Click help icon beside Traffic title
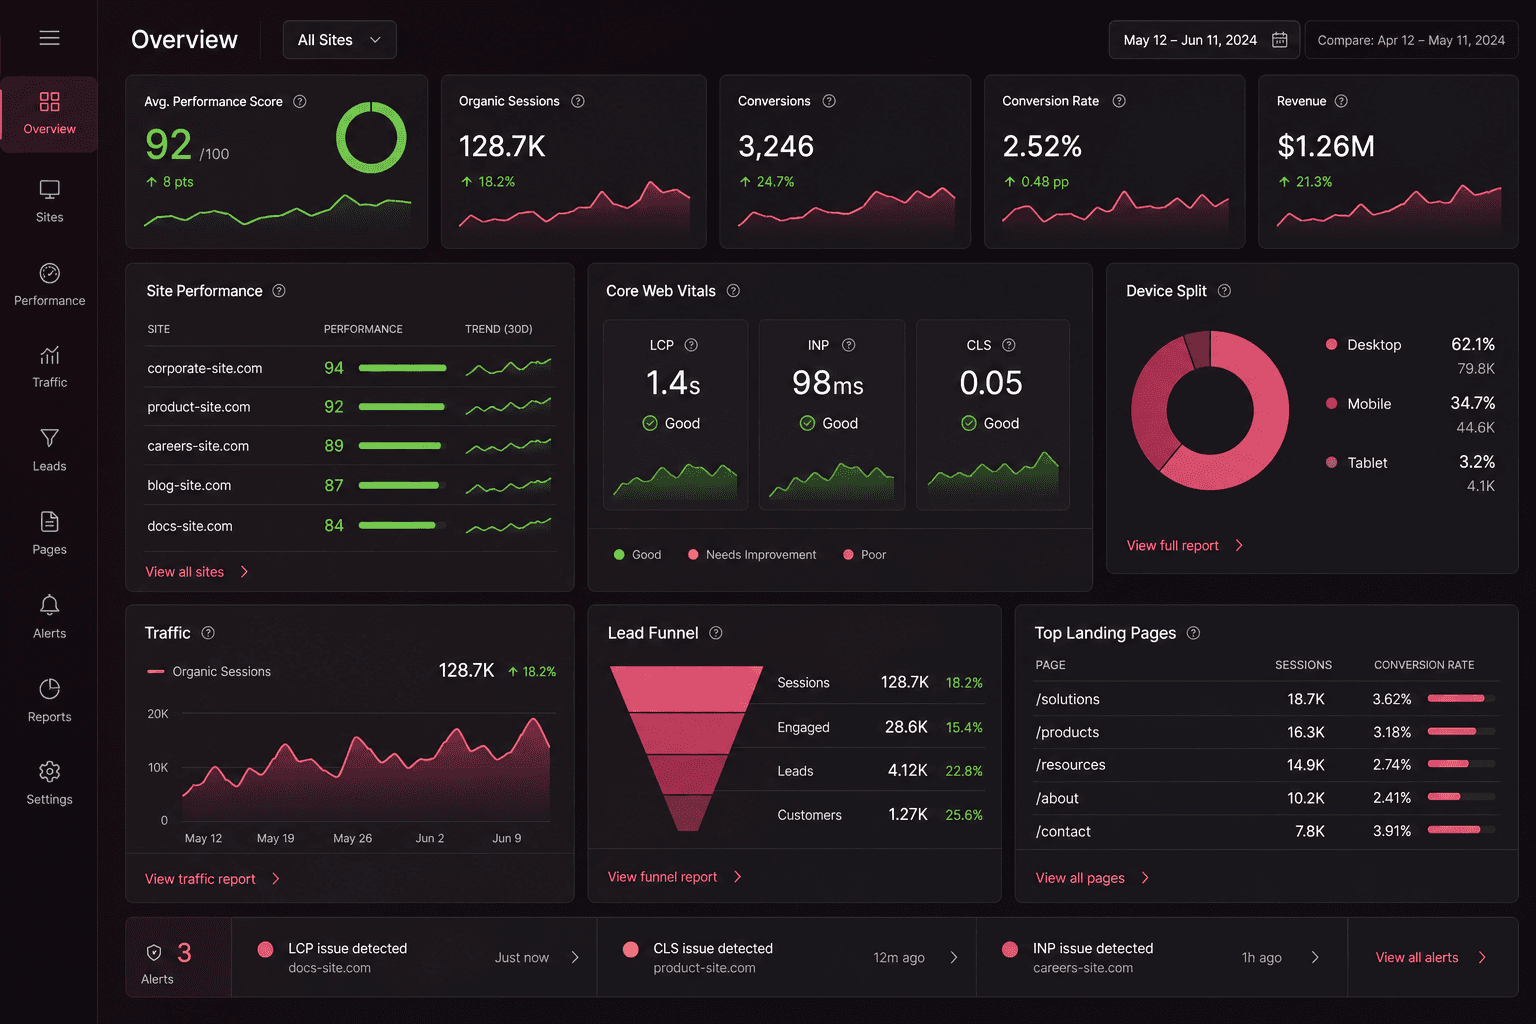 point(208,633)
